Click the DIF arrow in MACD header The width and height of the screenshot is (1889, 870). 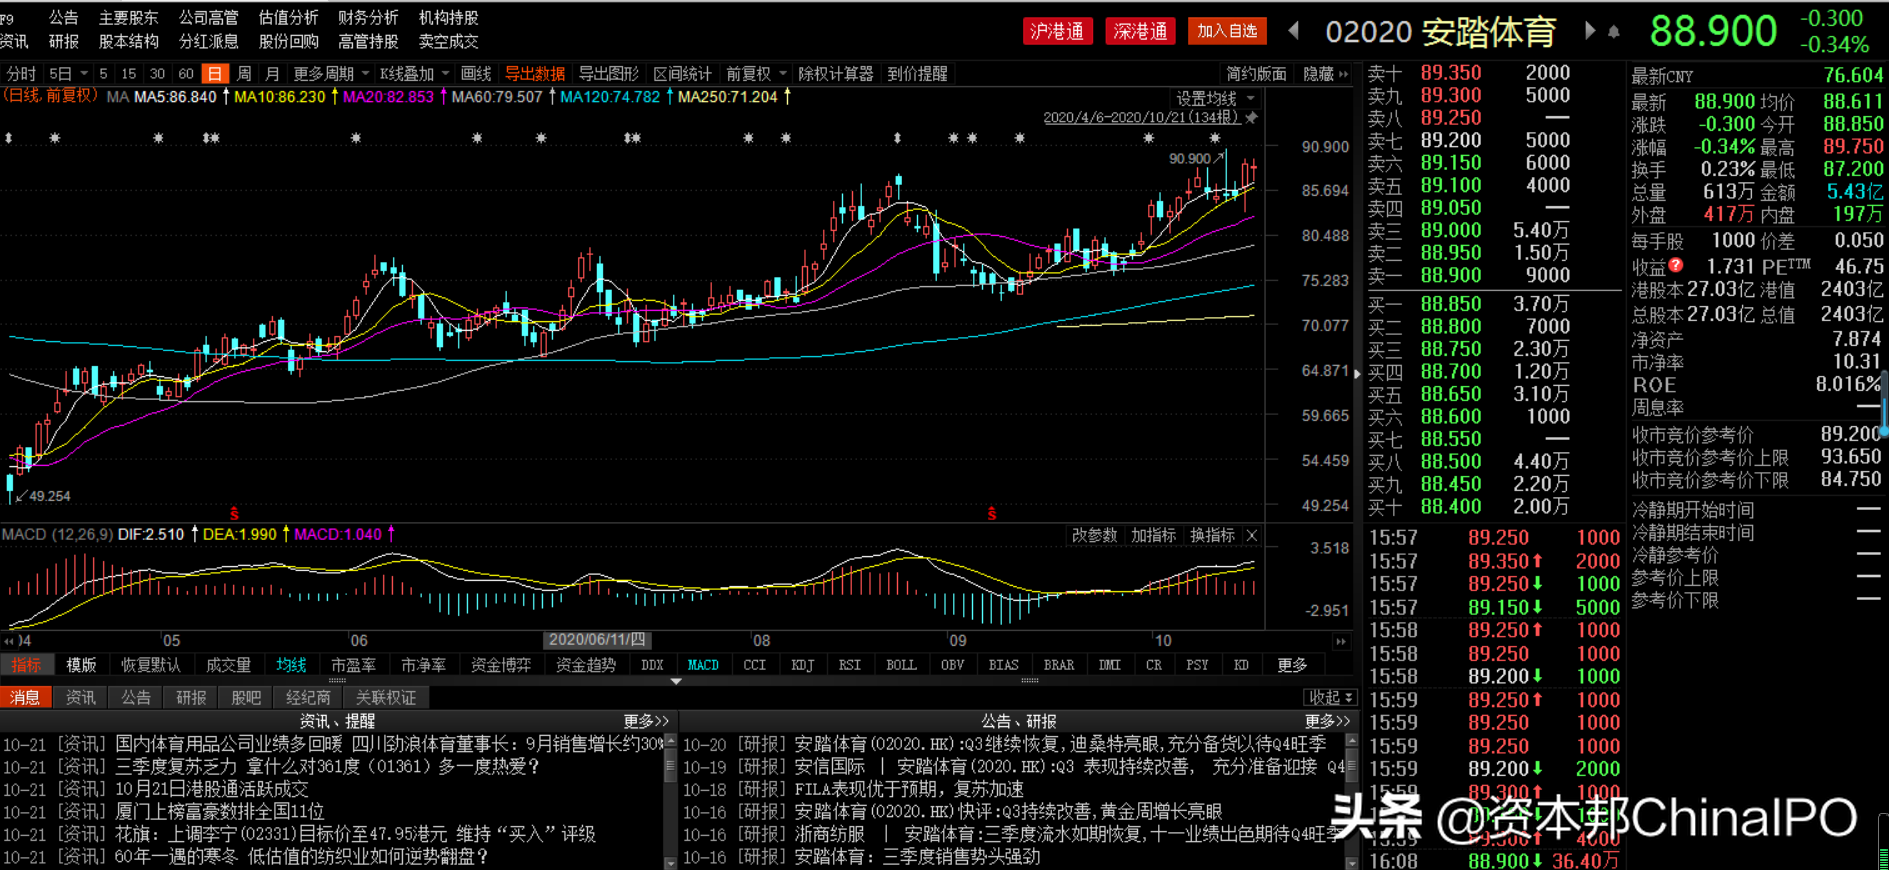(x=194, y=534)
